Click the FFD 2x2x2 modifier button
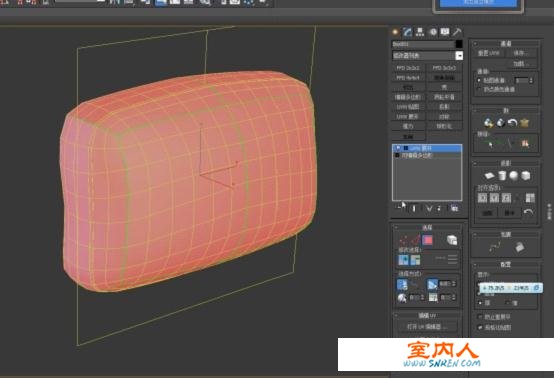The width and height of the screenshot is (554, 378). tap(408, 68)
